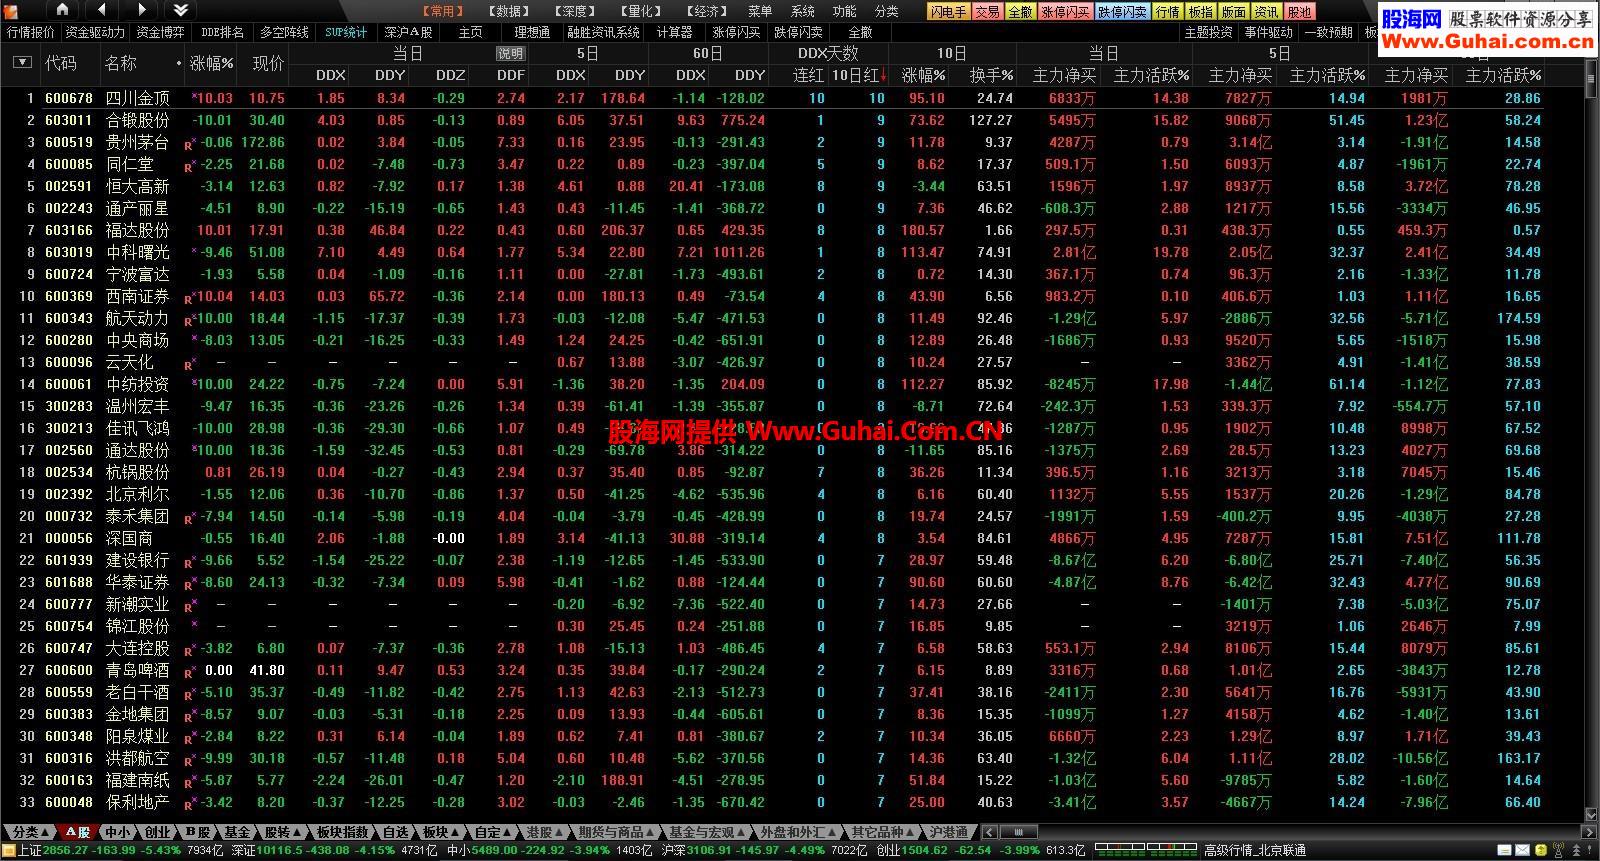This screenshot has width=1600, height=861.
Task: Open the 板块 bottom tab dropdown
Action: pyautogui.click(x=440, y=832)
